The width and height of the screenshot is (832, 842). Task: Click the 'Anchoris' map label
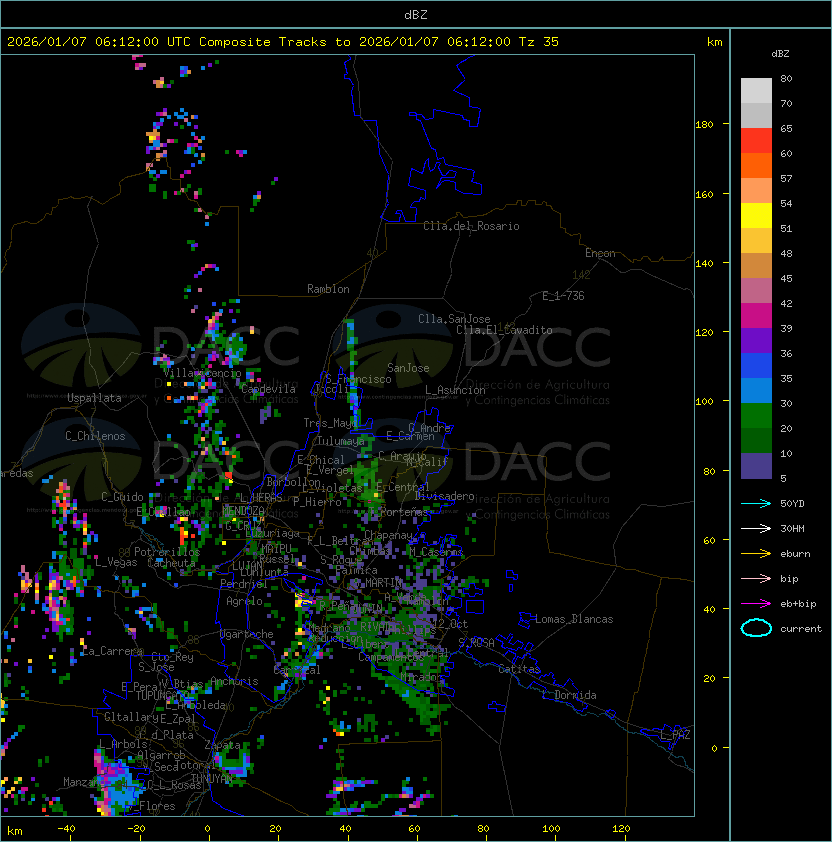pos(234,681)
